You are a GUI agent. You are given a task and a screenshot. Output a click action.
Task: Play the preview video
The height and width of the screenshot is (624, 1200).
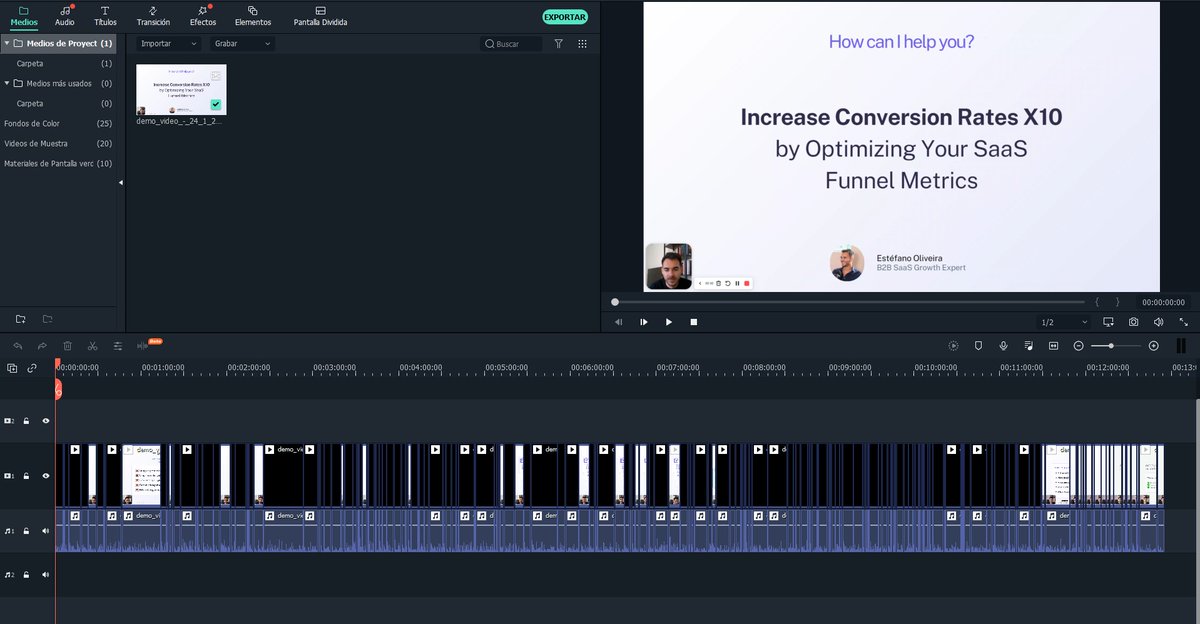[669, 322]
